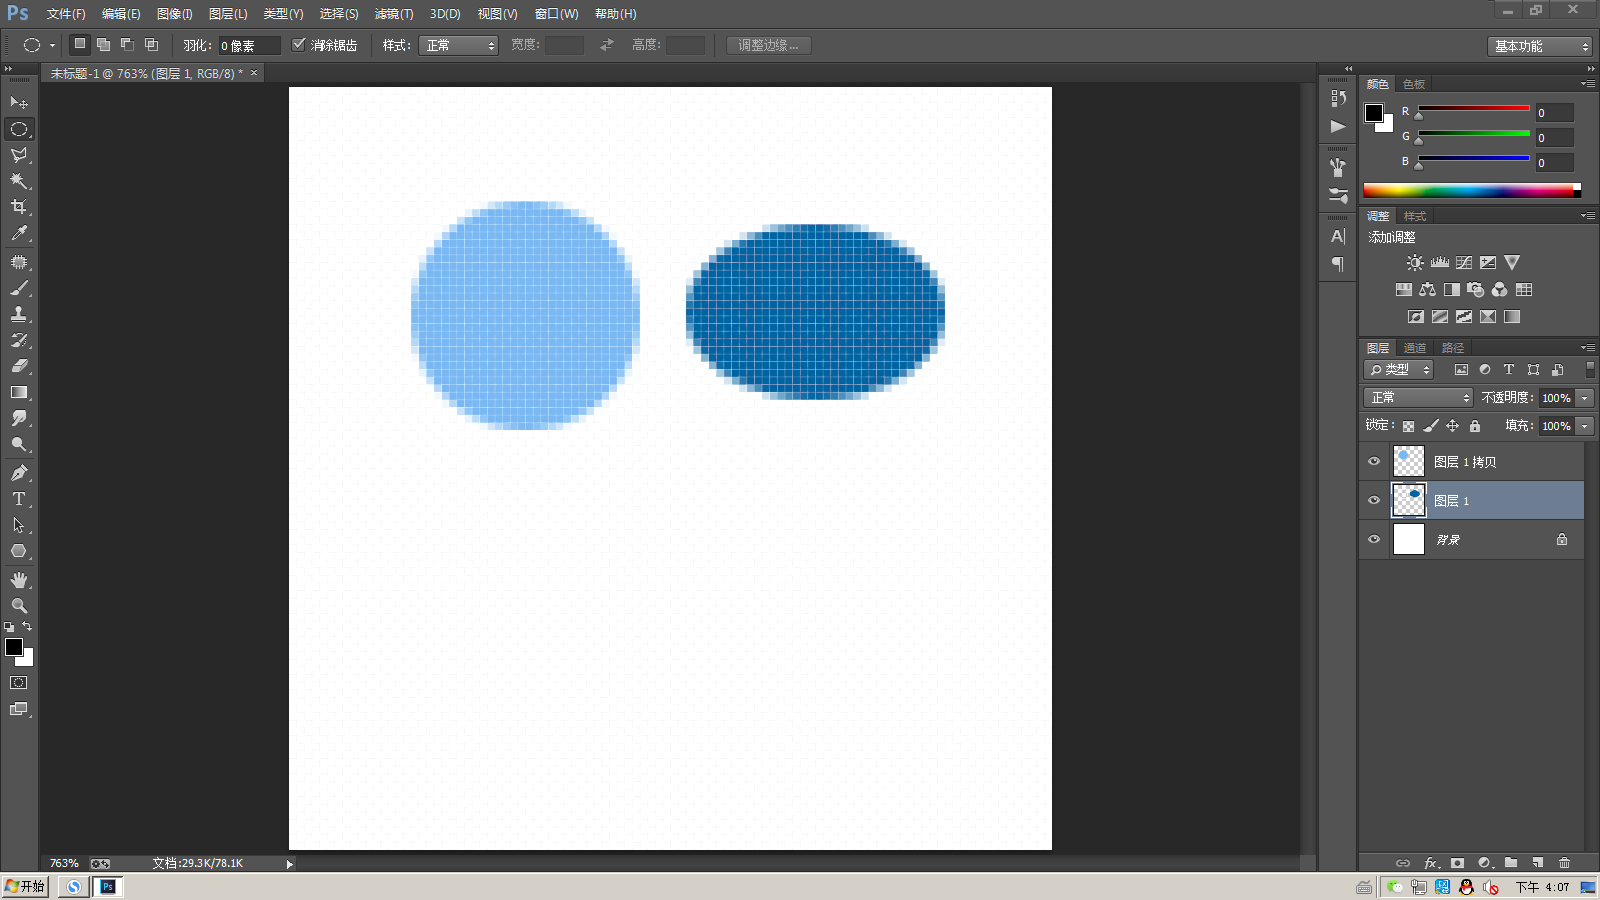Screen dimensions: 1600x900
Task: Select the Zoom tool
Action: [x=19, y=606]
